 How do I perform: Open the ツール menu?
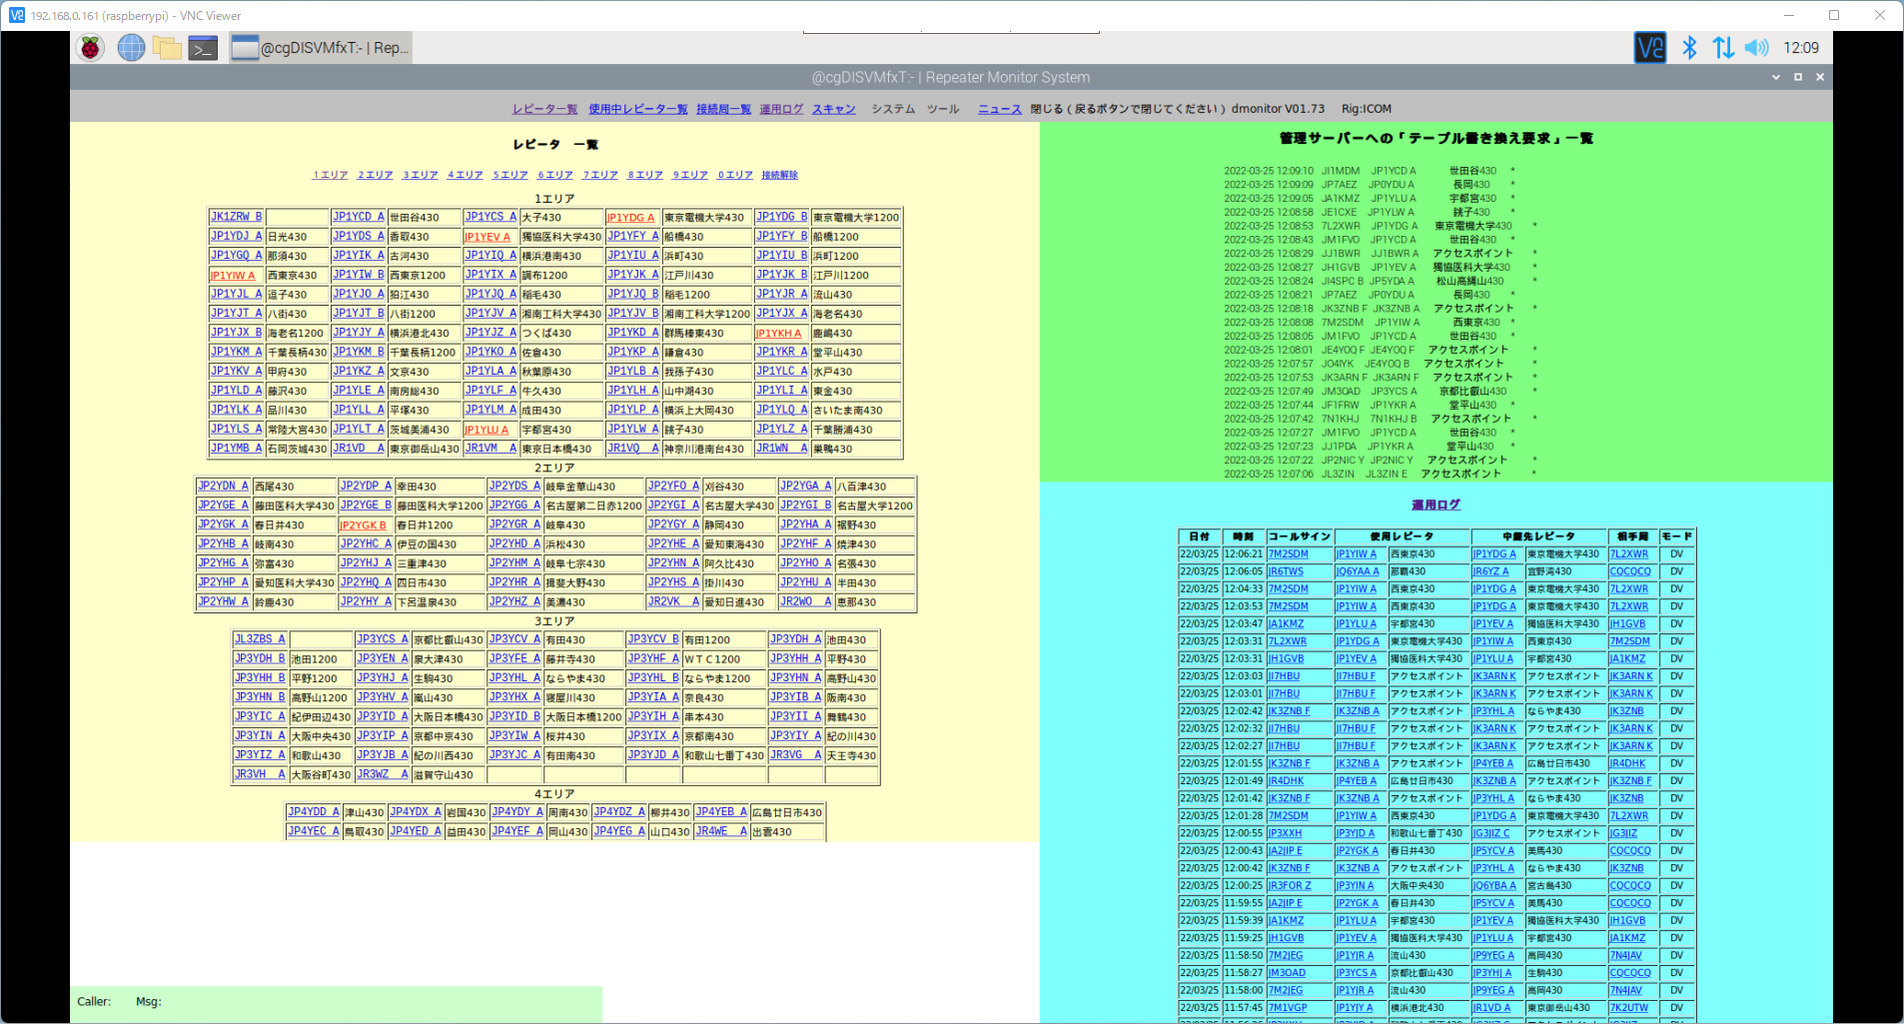943,109
